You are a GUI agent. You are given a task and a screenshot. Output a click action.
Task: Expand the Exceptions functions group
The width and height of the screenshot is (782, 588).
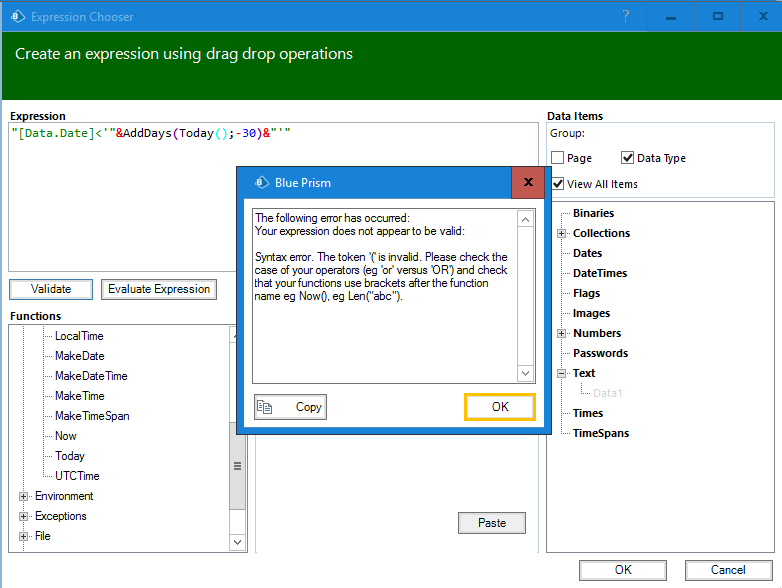tap(23, 516)
